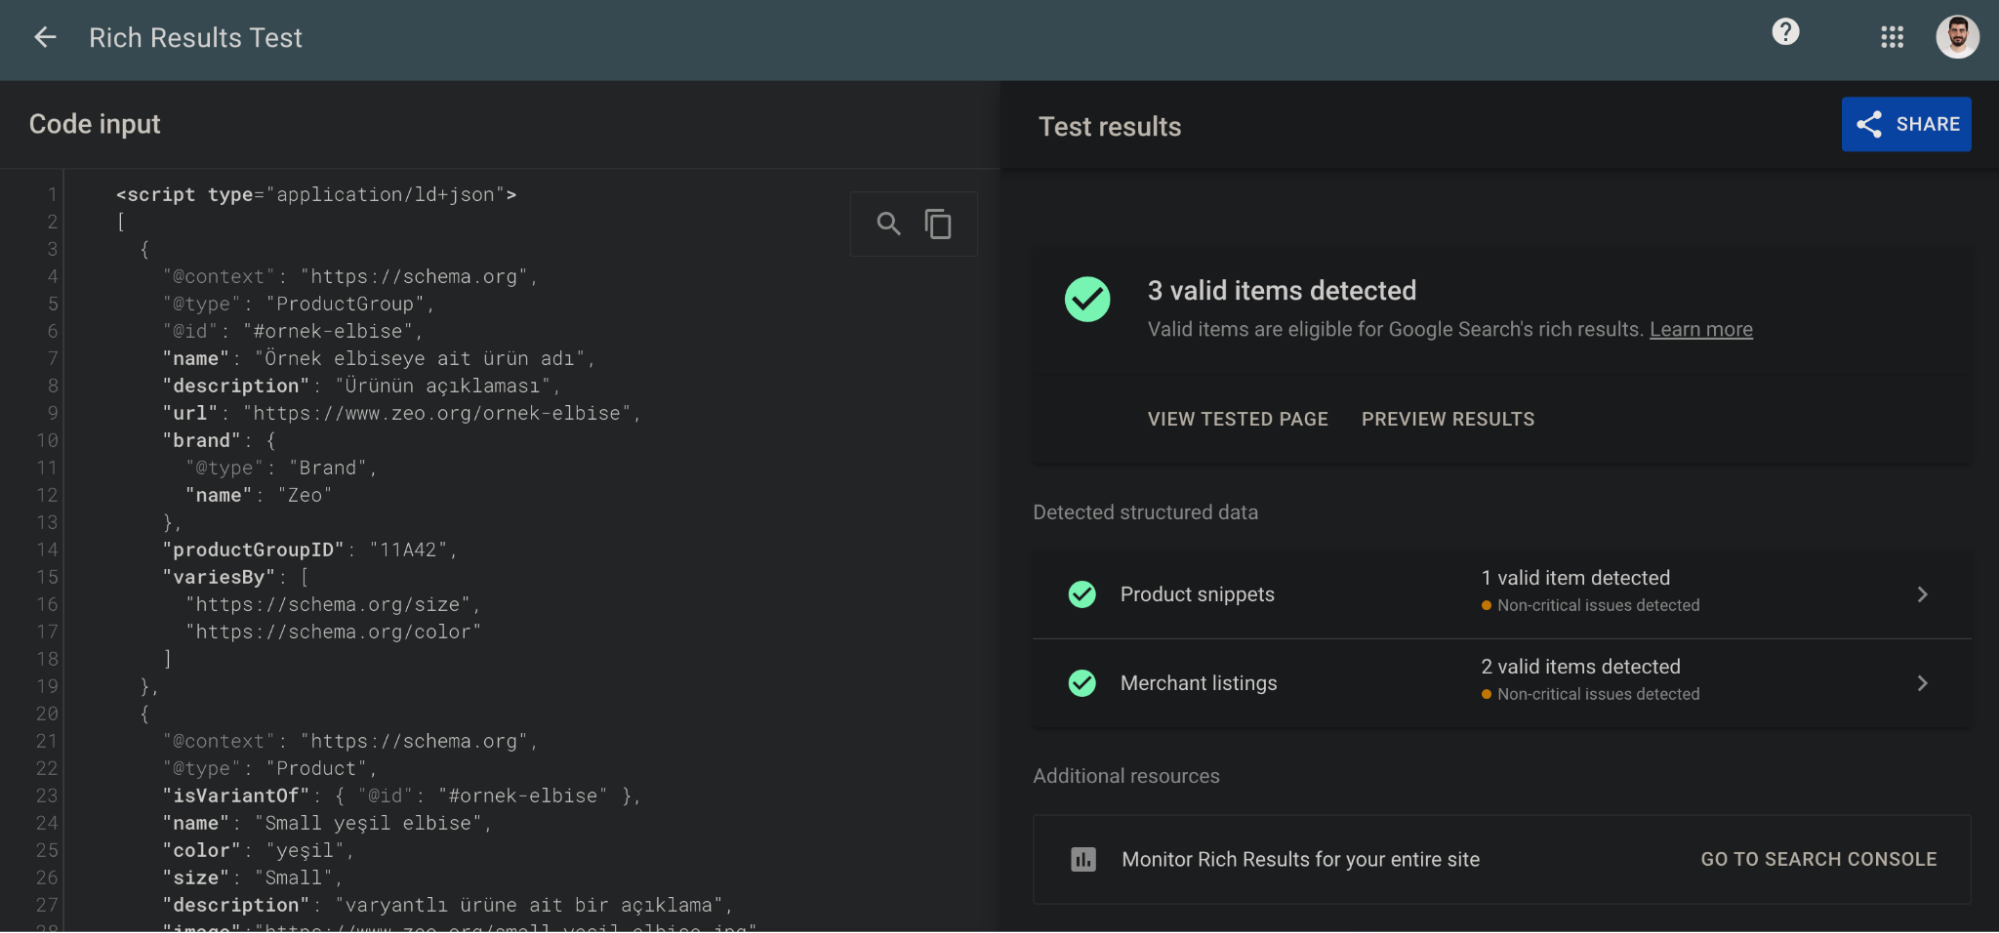The height and width of the screenshot is (933, 1999).
Task: Go back with the arrow icon
Action: tap(45, 38)
